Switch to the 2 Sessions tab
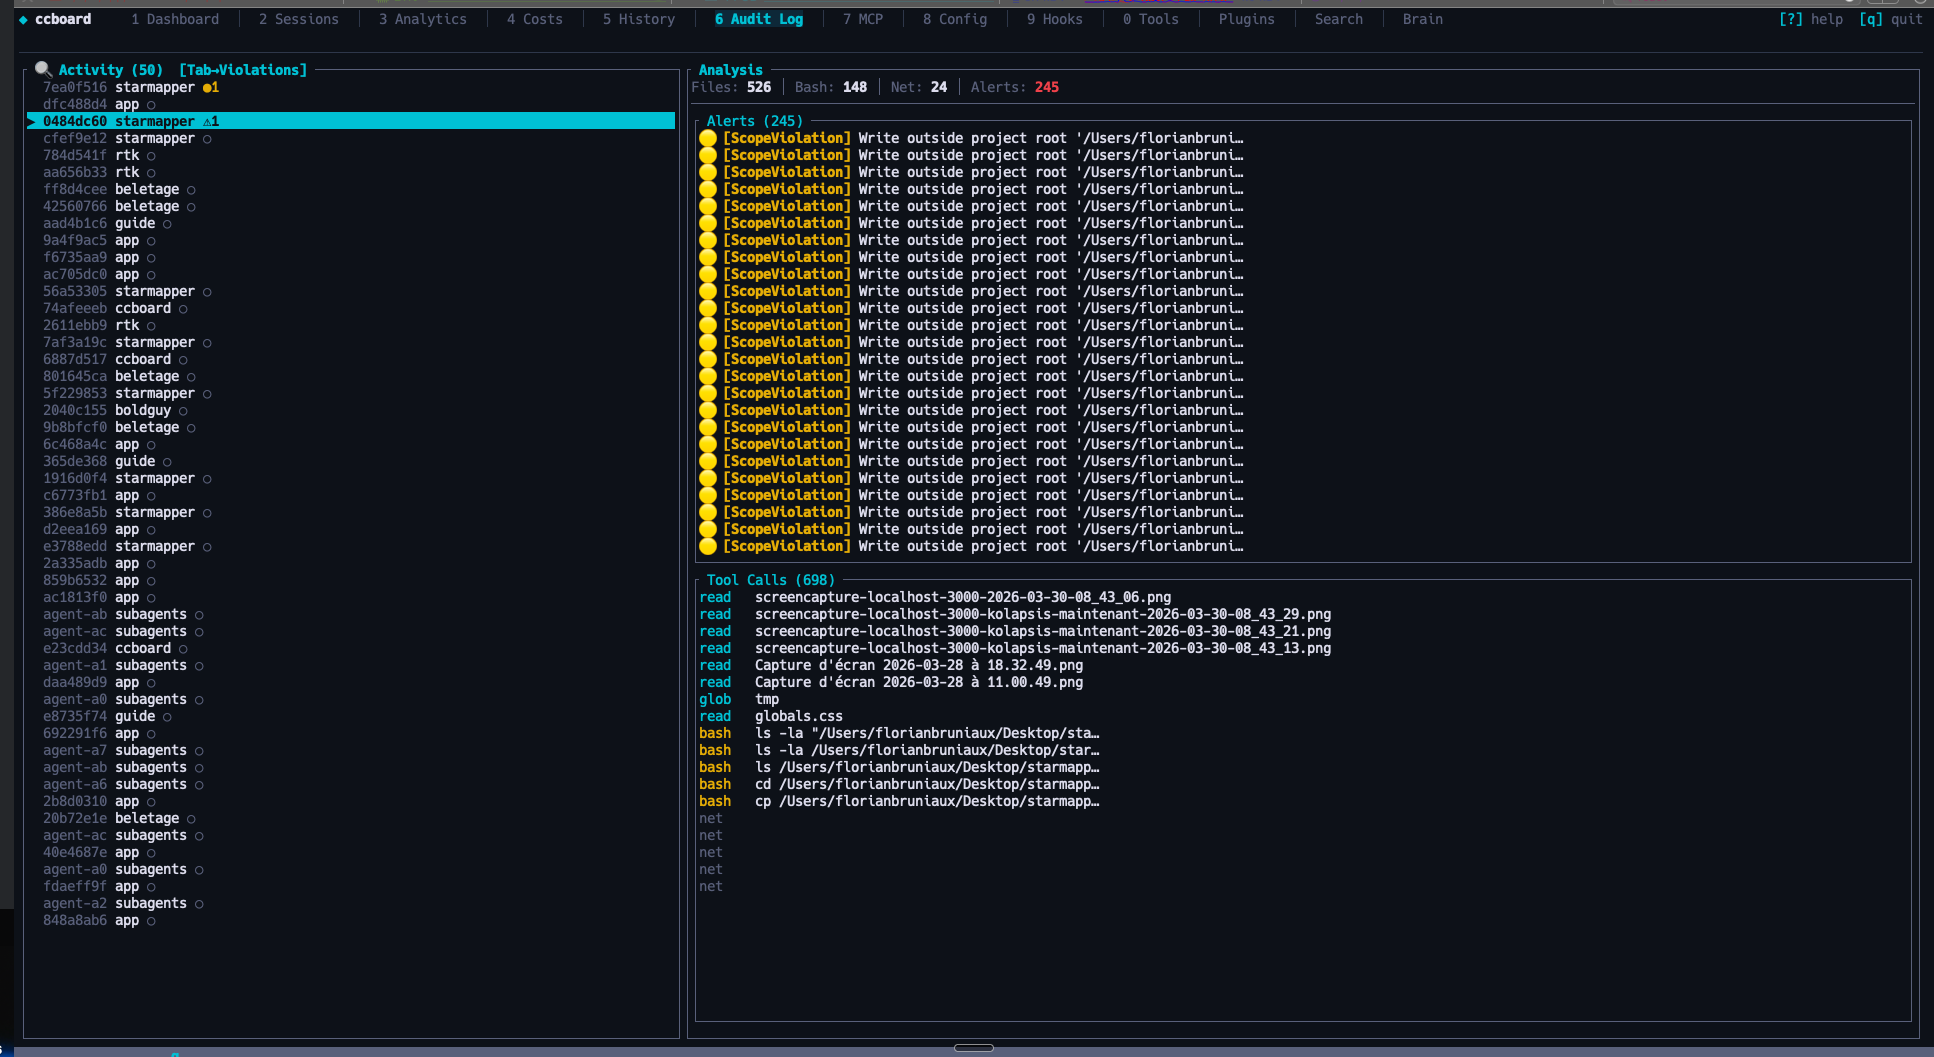Screen dimensions: 1934x1057 299,19
